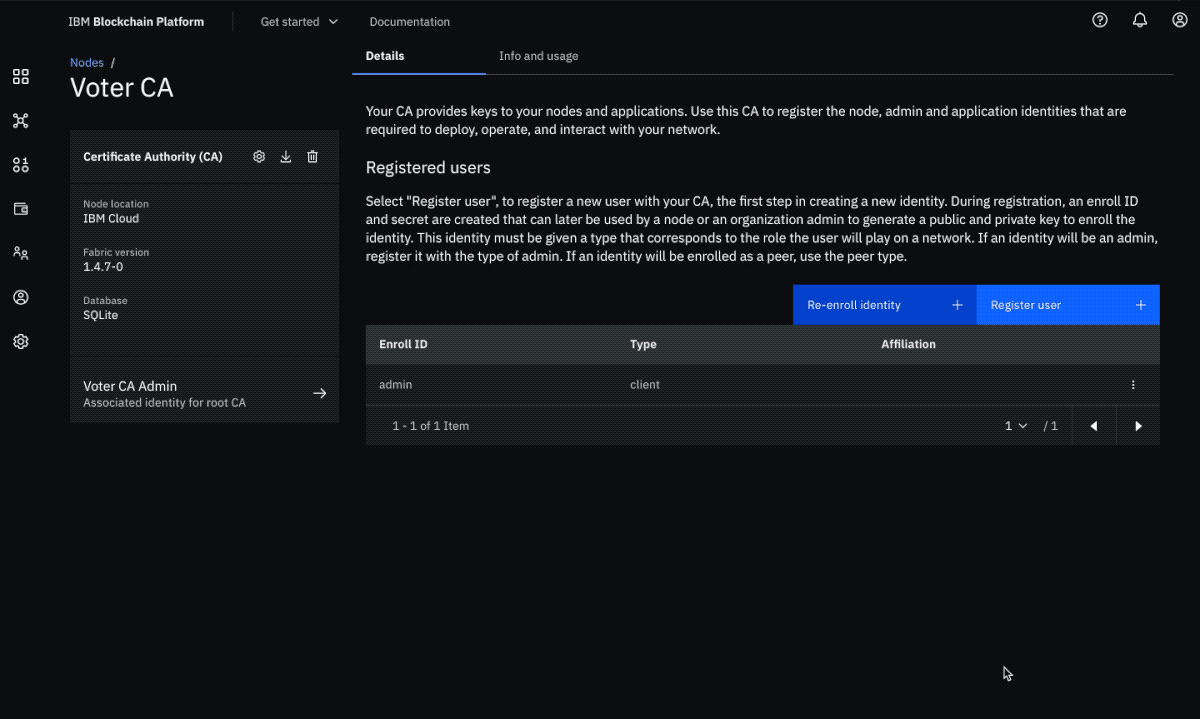Click the Voter CA Admin arrow icon

click(320, 393)
